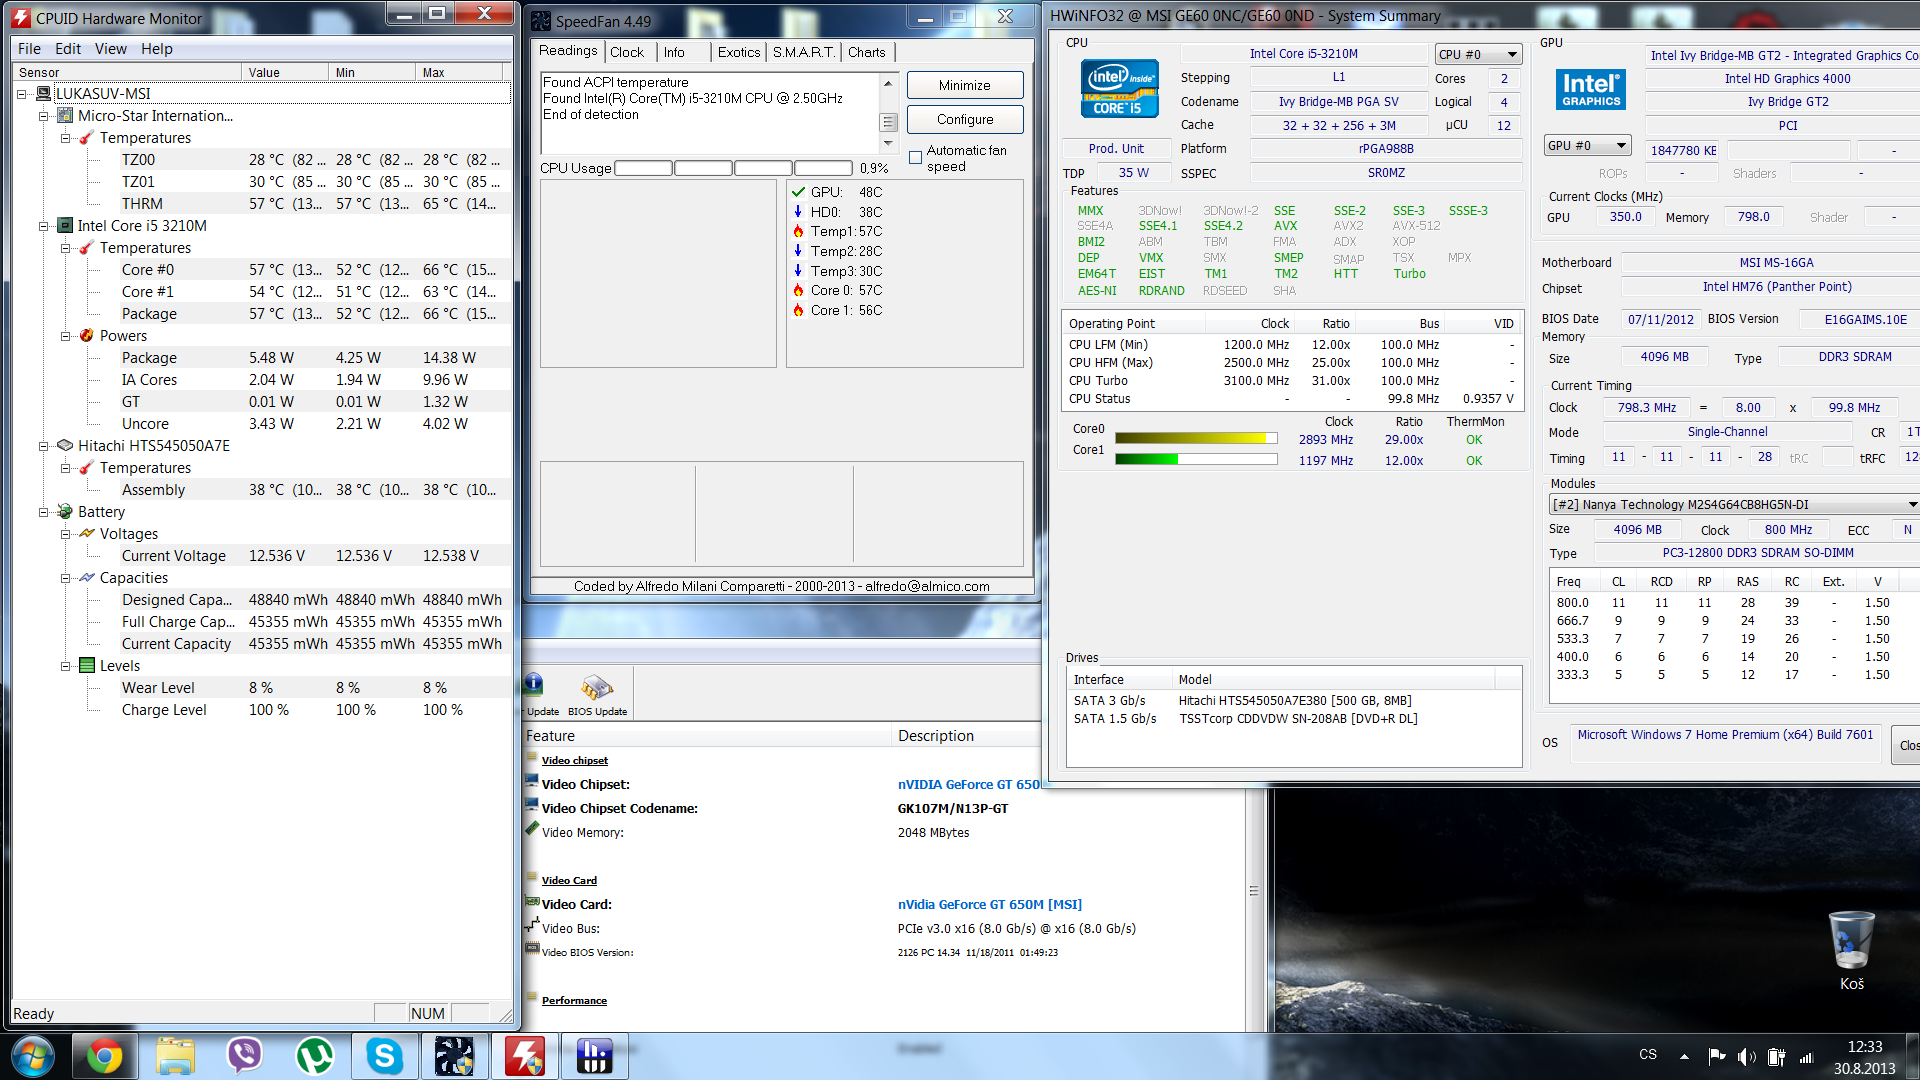
Task: Click the Intel Core i5 logo in HWiNFO
Action: point(1119,88)
